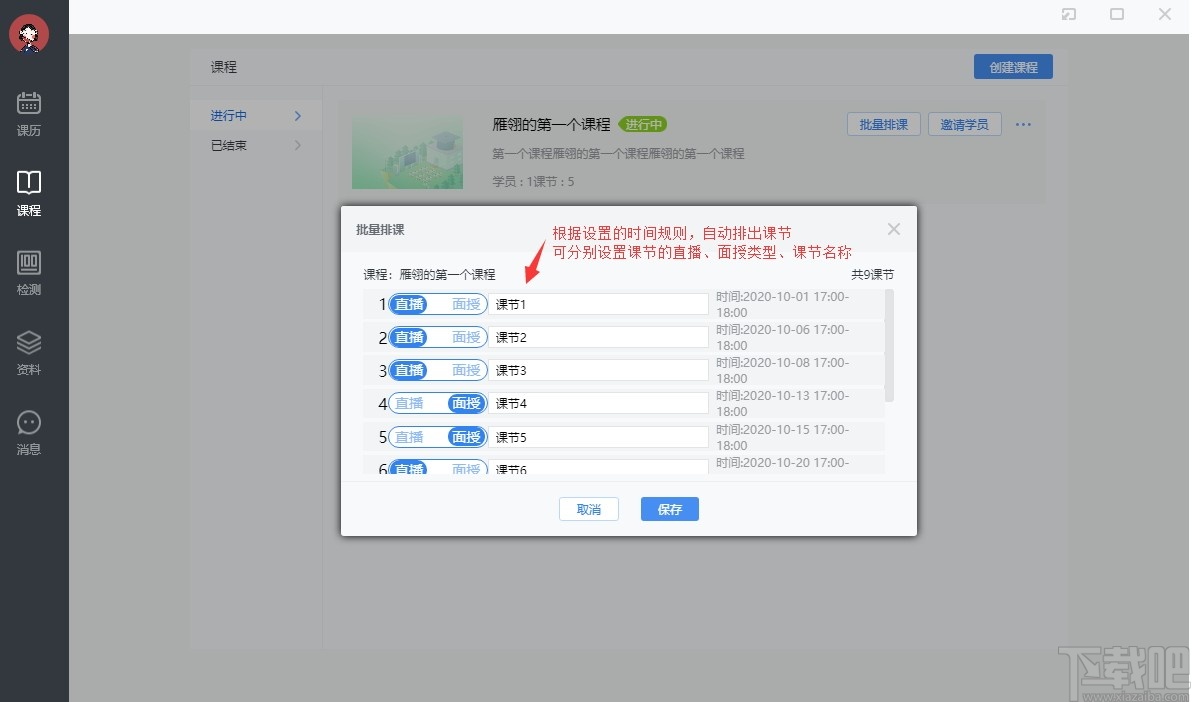The height and width of the screenshot is (702, 1193).
Task: Switch 课节1 to 面授 mode
Action: [466, 304]
